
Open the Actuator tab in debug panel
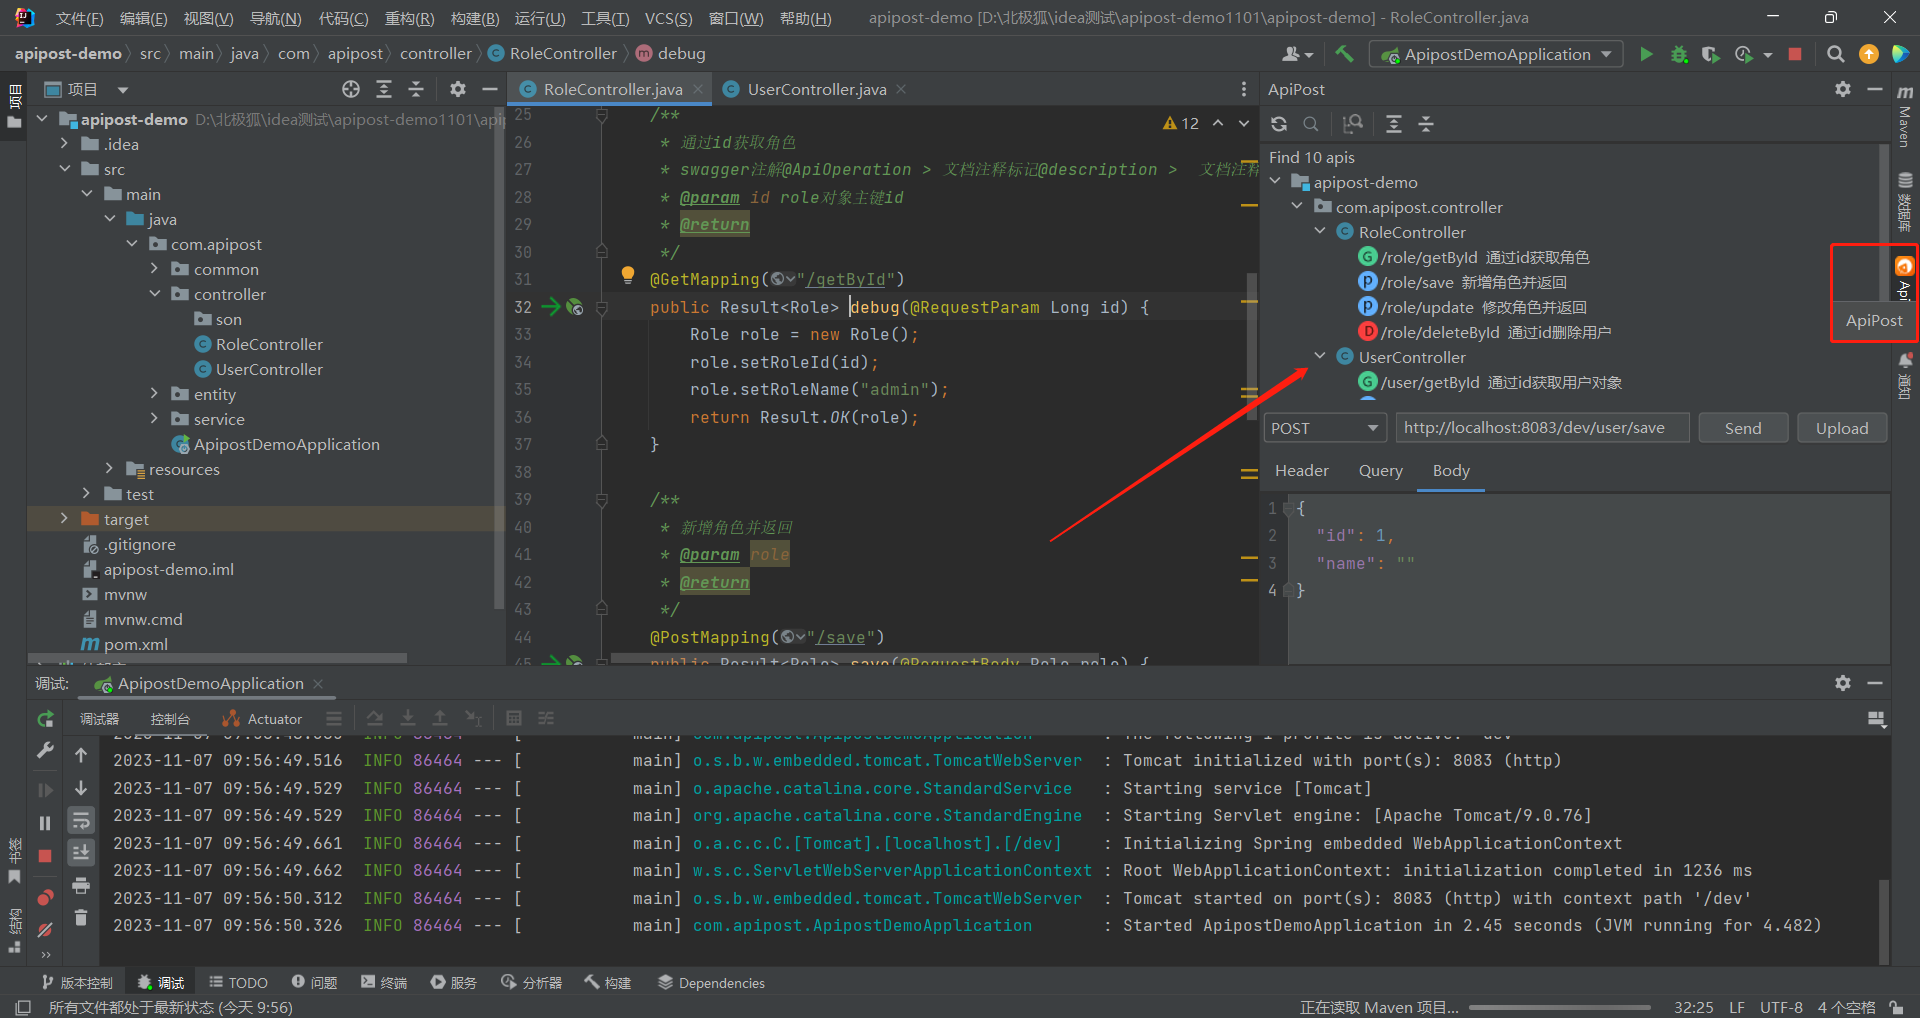tap(262, 719)
